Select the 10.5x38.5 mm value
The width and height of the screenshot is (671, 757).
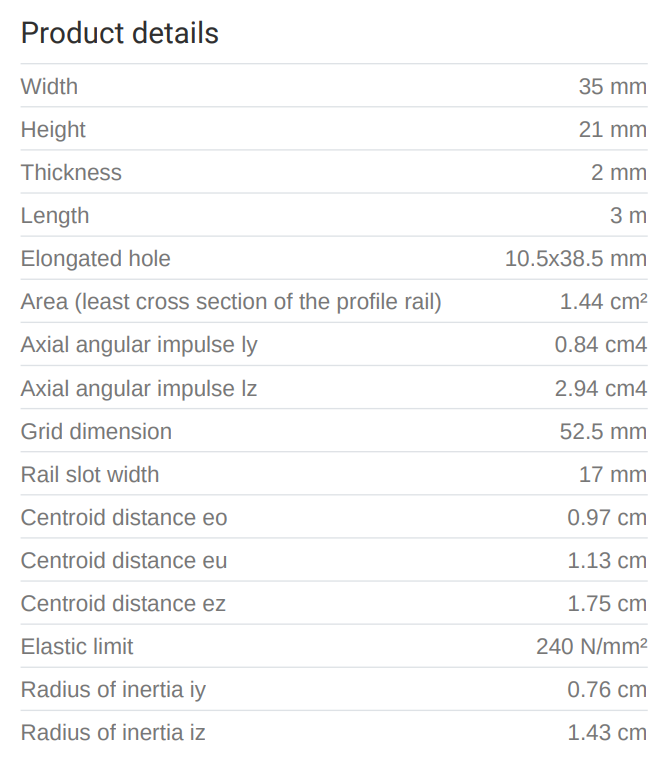coord(575,258)
